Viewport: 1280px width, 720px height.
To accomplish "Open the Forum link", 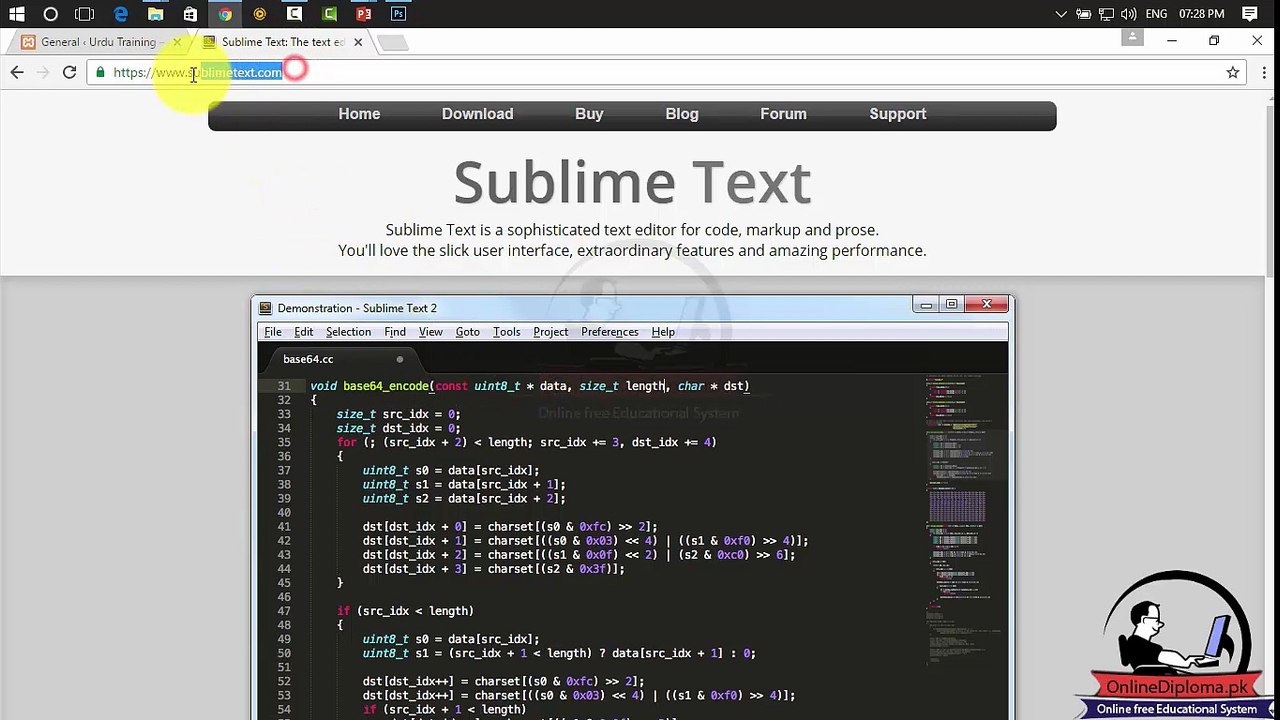I will (783, 114).
